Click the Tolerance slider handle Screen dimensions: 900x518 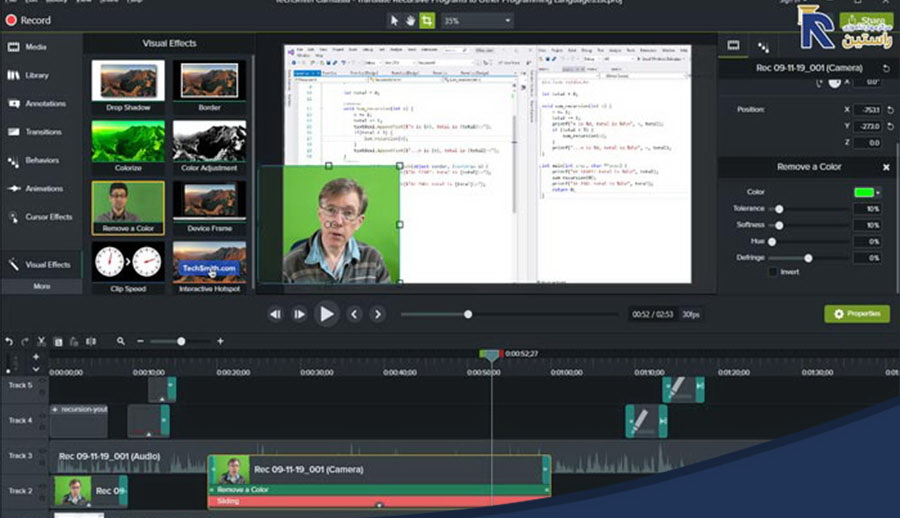click(779, 209)
